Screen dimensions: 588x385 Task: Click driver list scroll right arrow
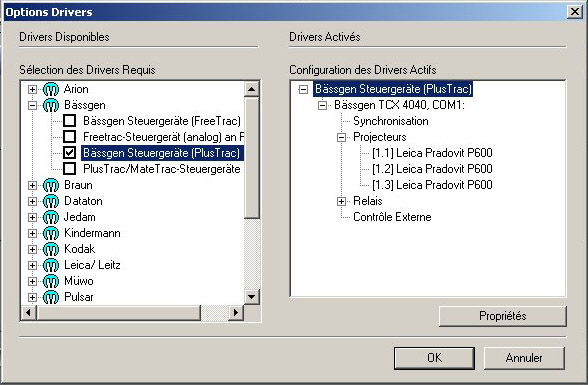coord(236,312)
